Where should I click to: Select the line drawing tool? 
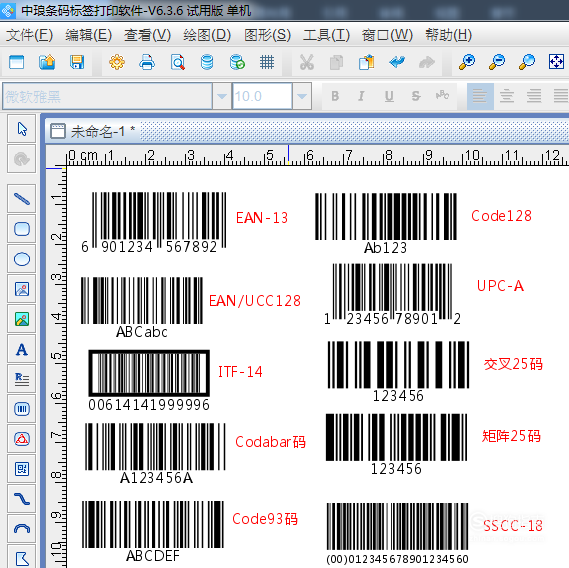pos(22,199)
